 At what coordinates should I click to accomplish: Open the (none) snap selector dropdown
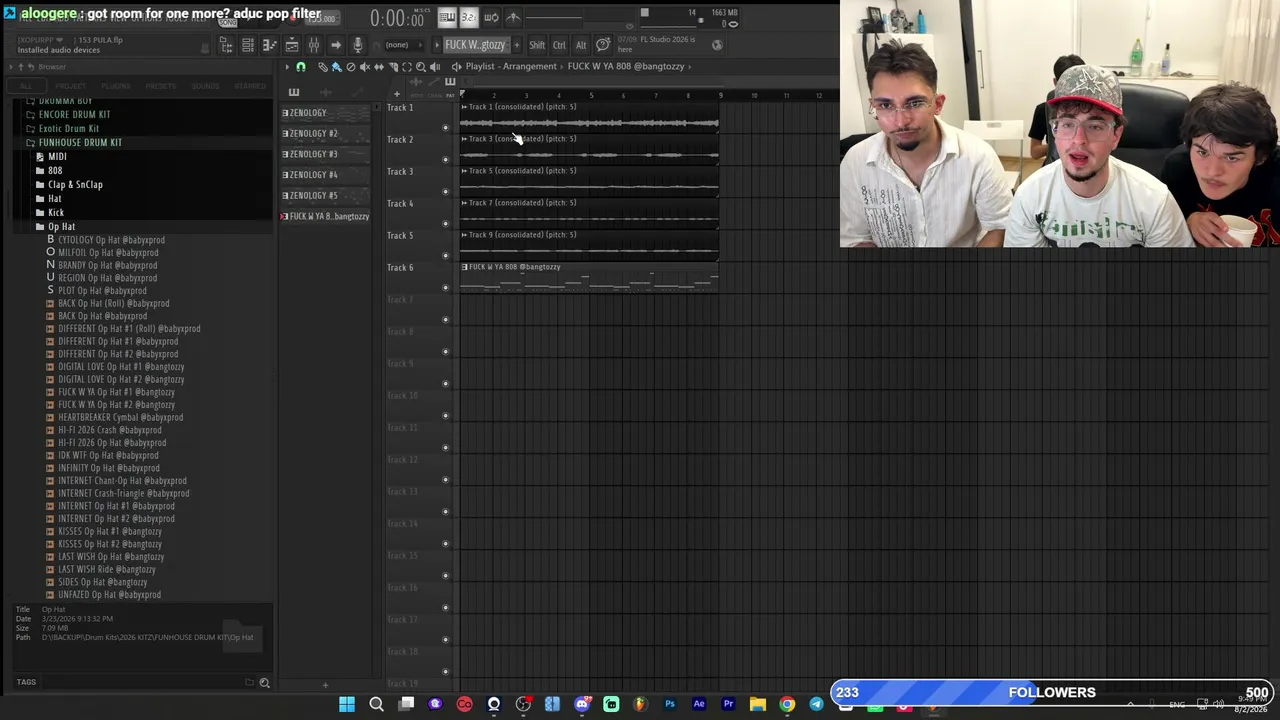pyautogui.click(x=402, y=45)
